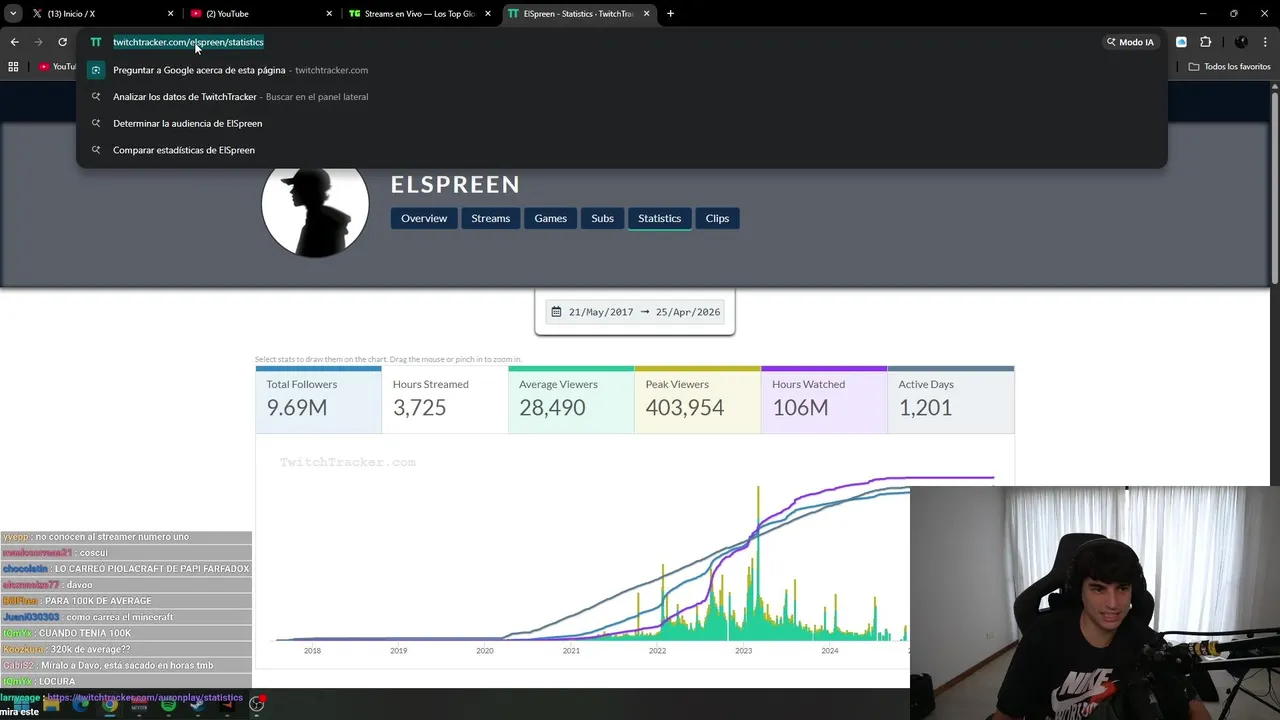Screen dimensions: 1280x720
Task: Choose suggestion 'Analizar los datos de TwitchTracker'
Action: [621, 97]
